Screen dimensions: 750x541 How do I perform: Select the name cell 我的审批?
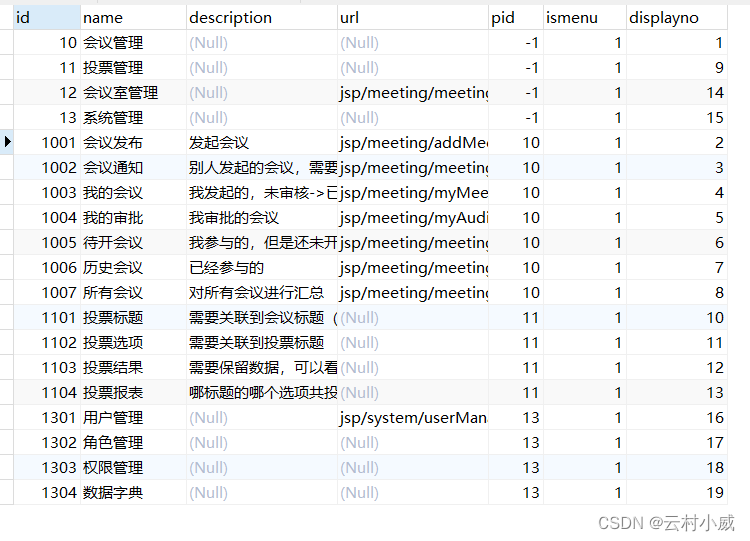coord(133,217)
